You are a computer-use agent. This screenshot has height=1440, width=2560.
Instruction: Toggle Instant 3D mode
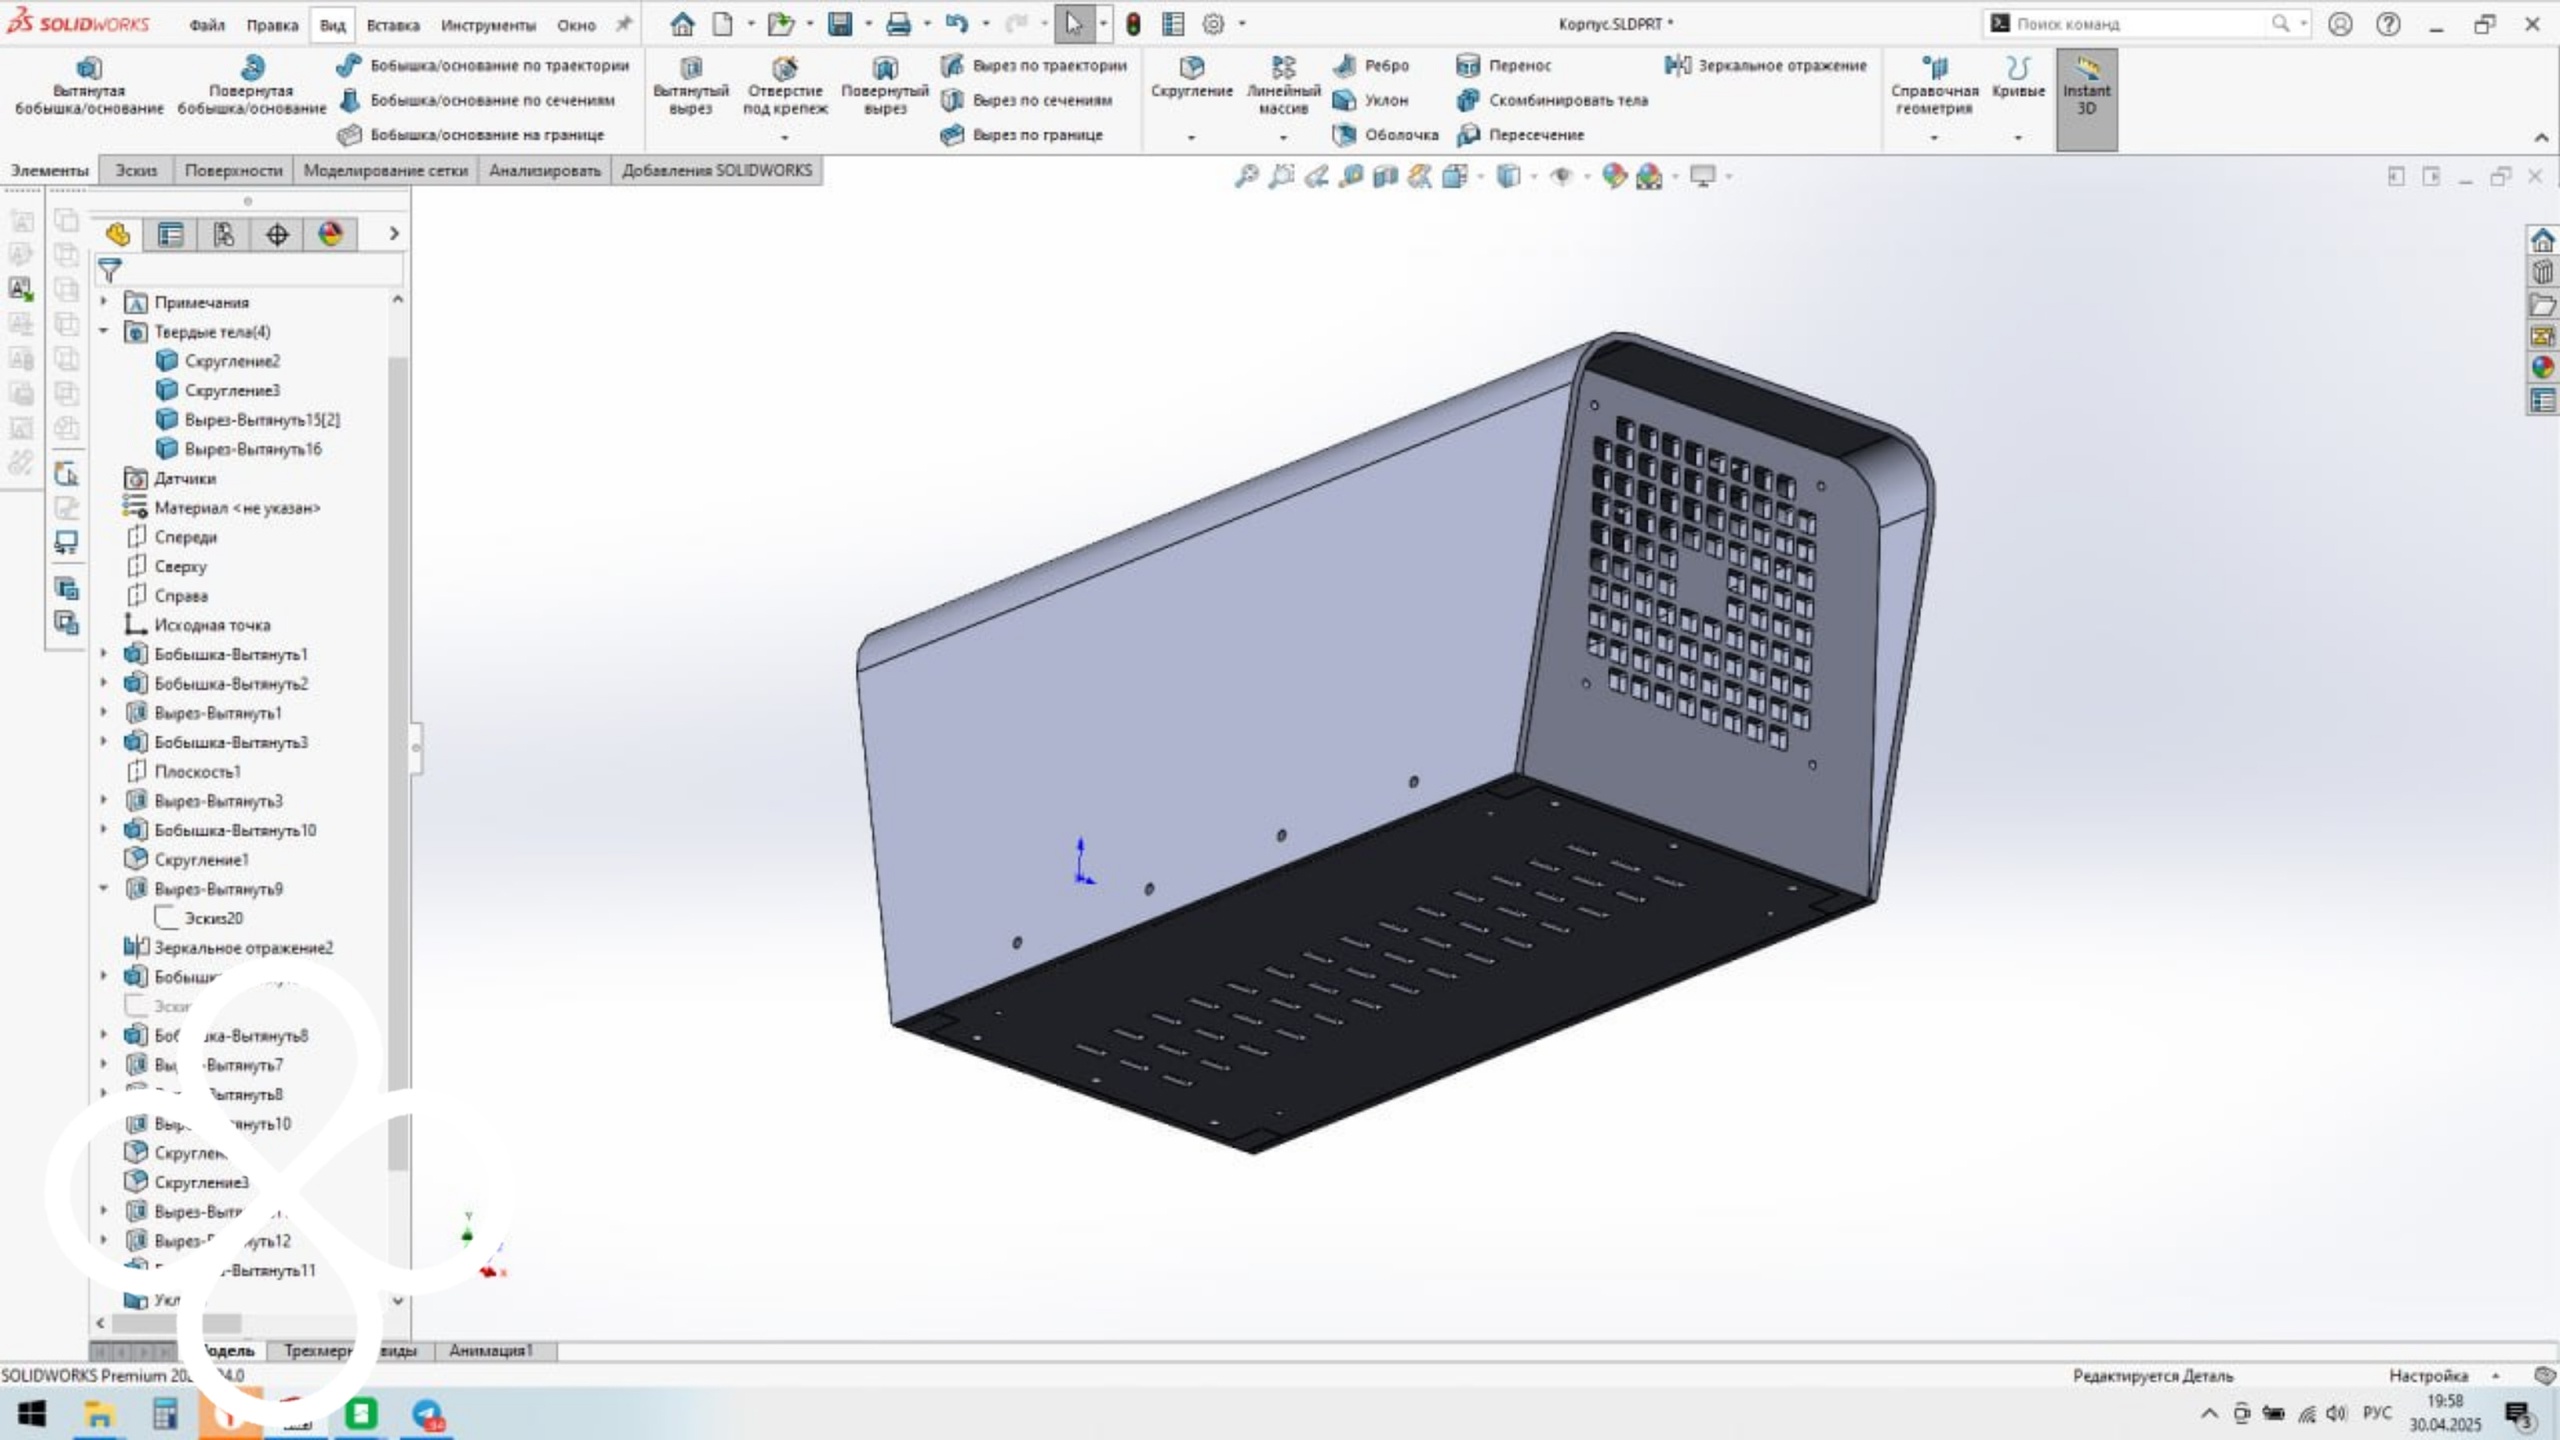(x=2086, y=99)
